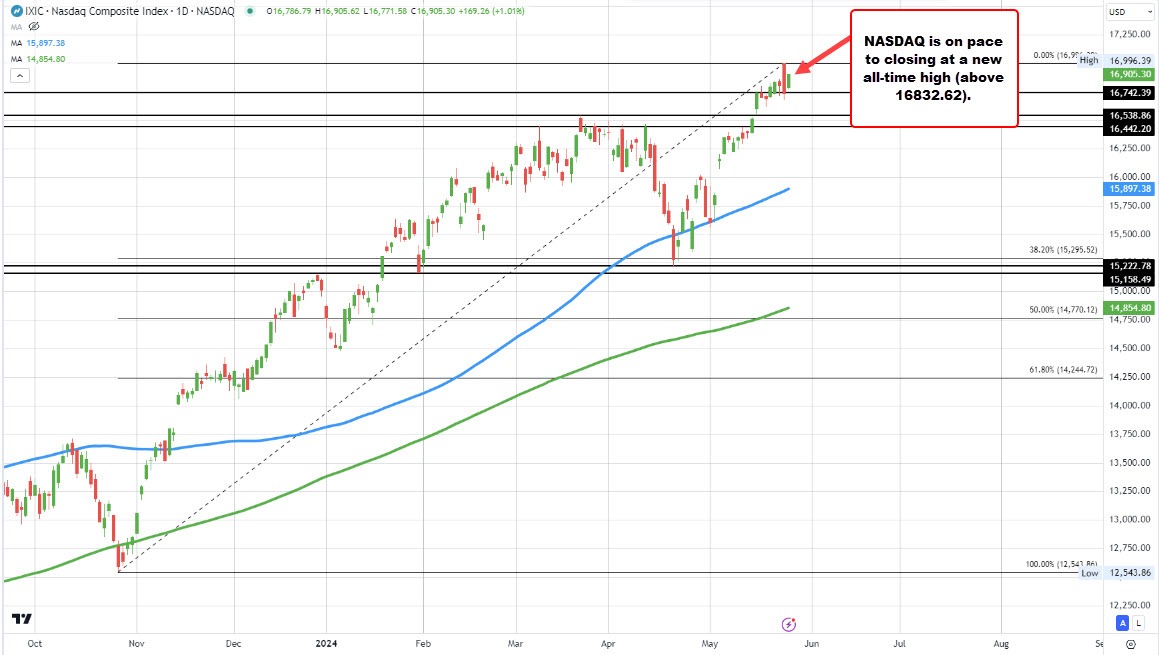This screenshot has height=655, width=1159.
Task: Click 2024 on the time axis
Action: (325, 645)
